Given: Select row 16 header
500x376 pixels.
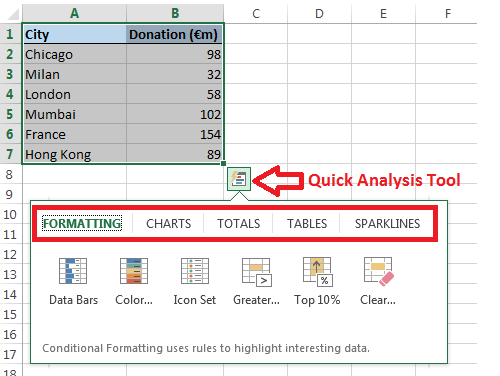Looking at the screenshot, I should coord(10,334).
